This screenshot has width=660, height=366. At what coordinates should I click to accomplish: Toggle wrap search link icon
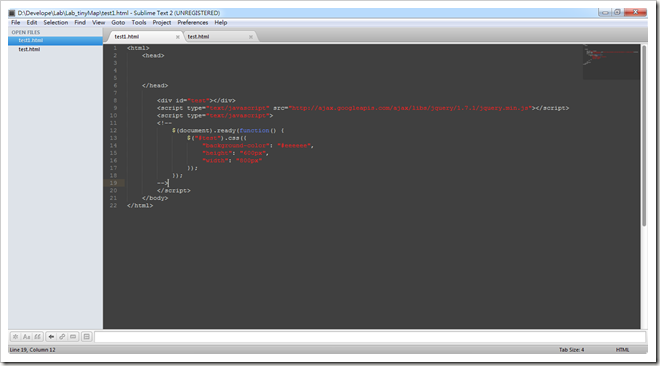click(62, 337)
